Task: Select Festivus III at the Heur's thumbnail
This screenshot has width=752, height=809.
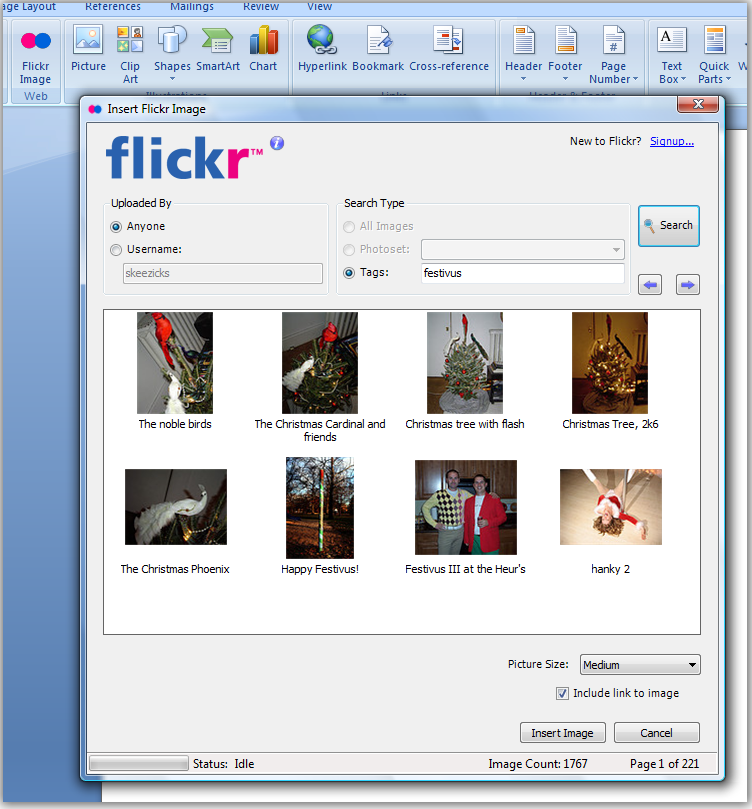Action: coord(466,507)
